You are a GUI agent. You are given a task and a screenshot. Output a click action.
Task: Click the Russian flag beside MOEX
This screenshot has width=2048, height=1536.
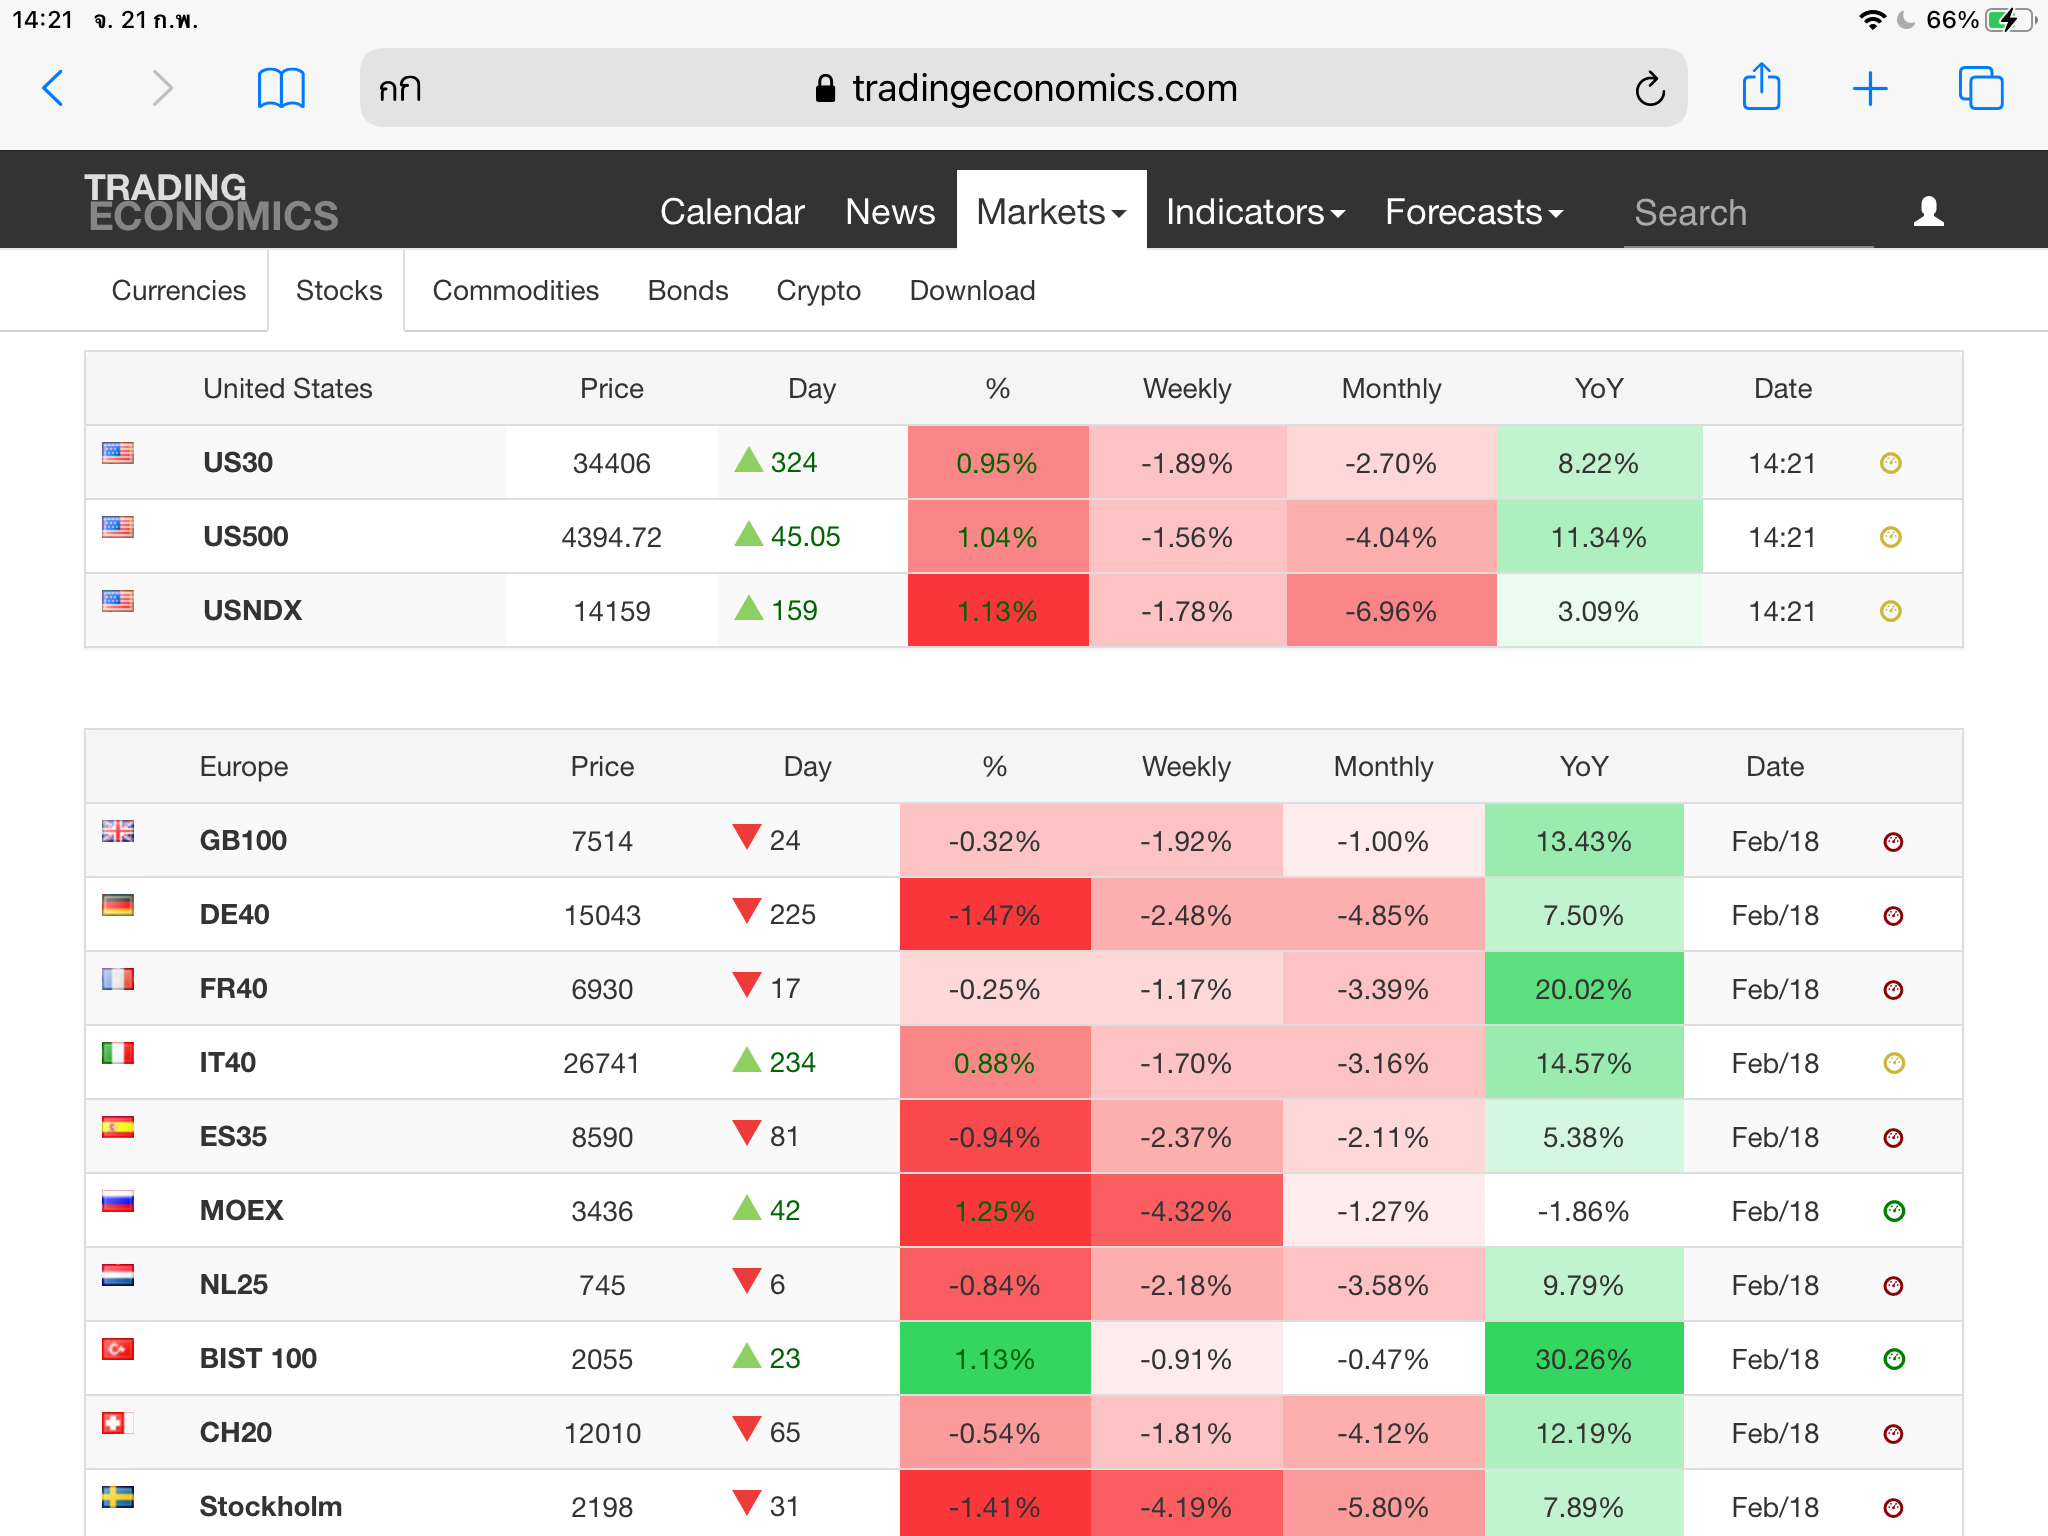[x=118, y=1201]
